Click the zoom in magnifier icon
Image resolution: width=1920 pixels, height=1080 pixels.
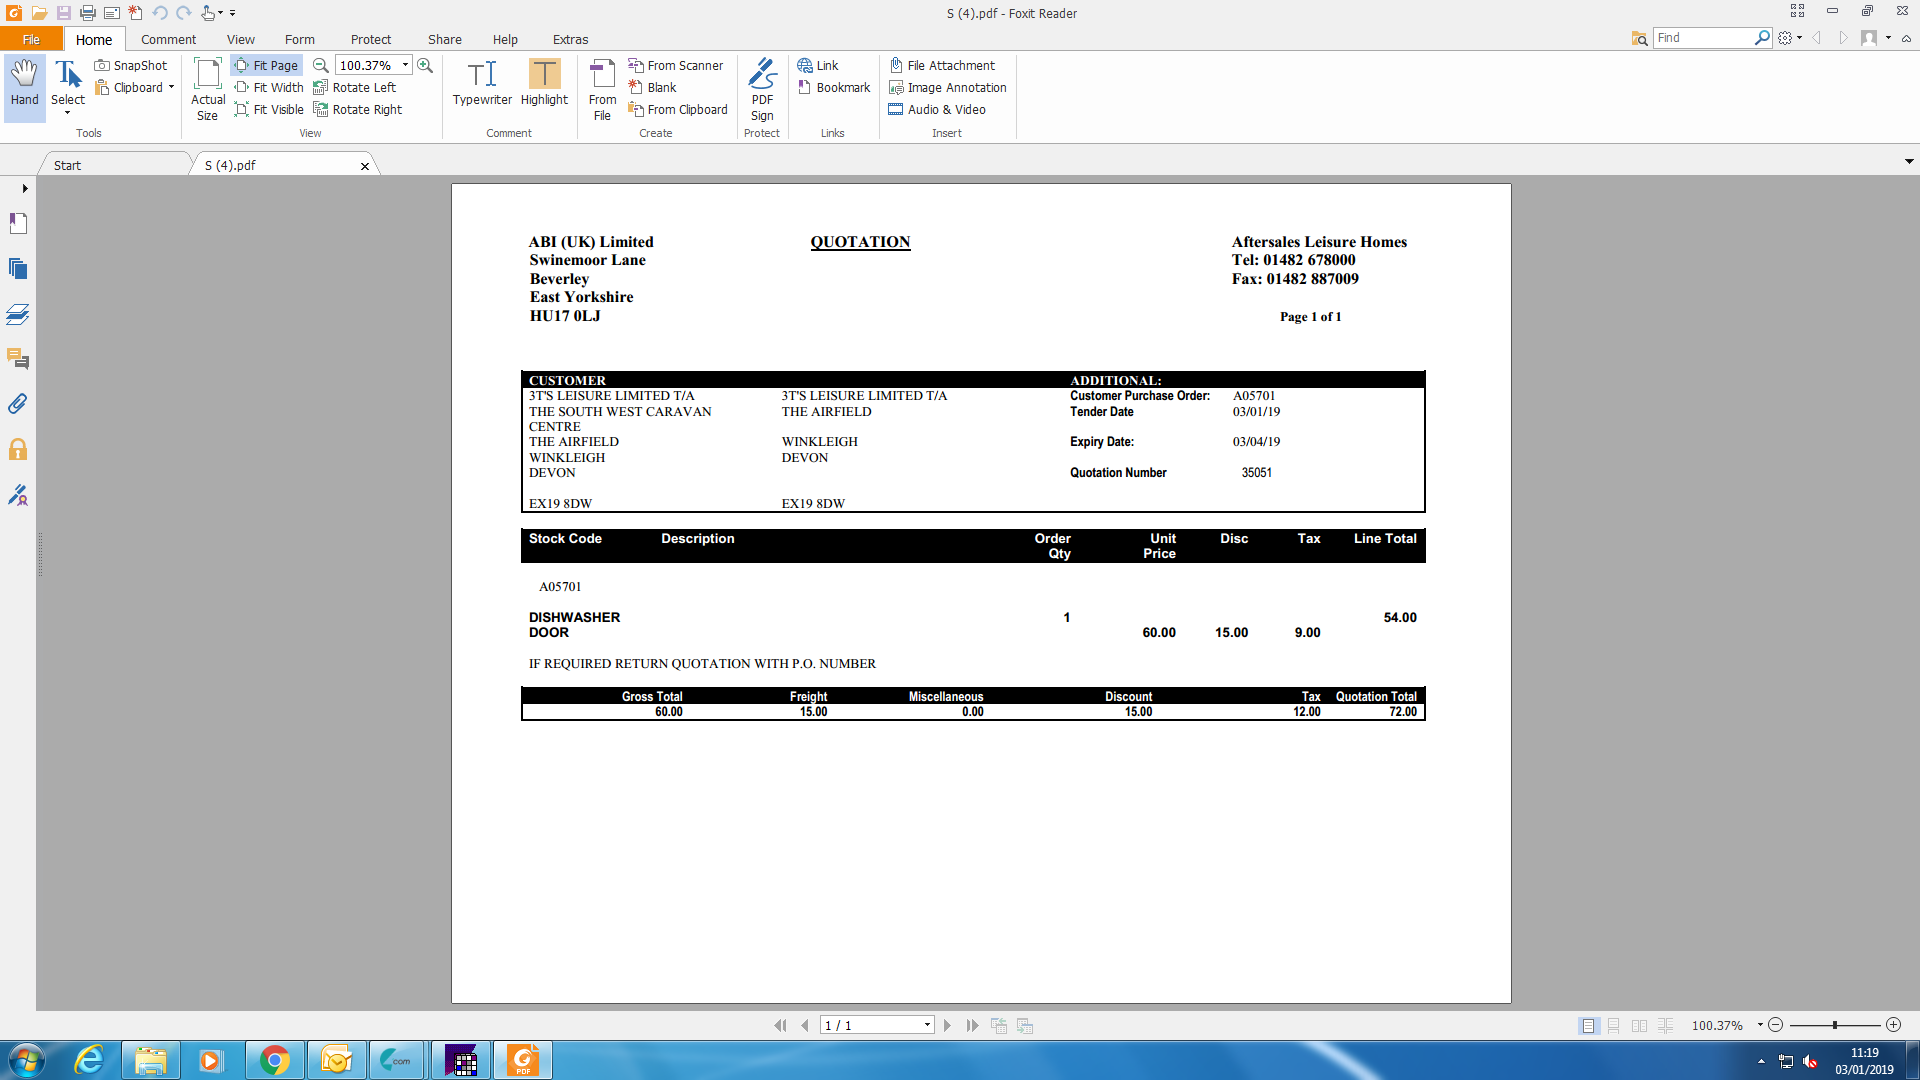(425, 65)
